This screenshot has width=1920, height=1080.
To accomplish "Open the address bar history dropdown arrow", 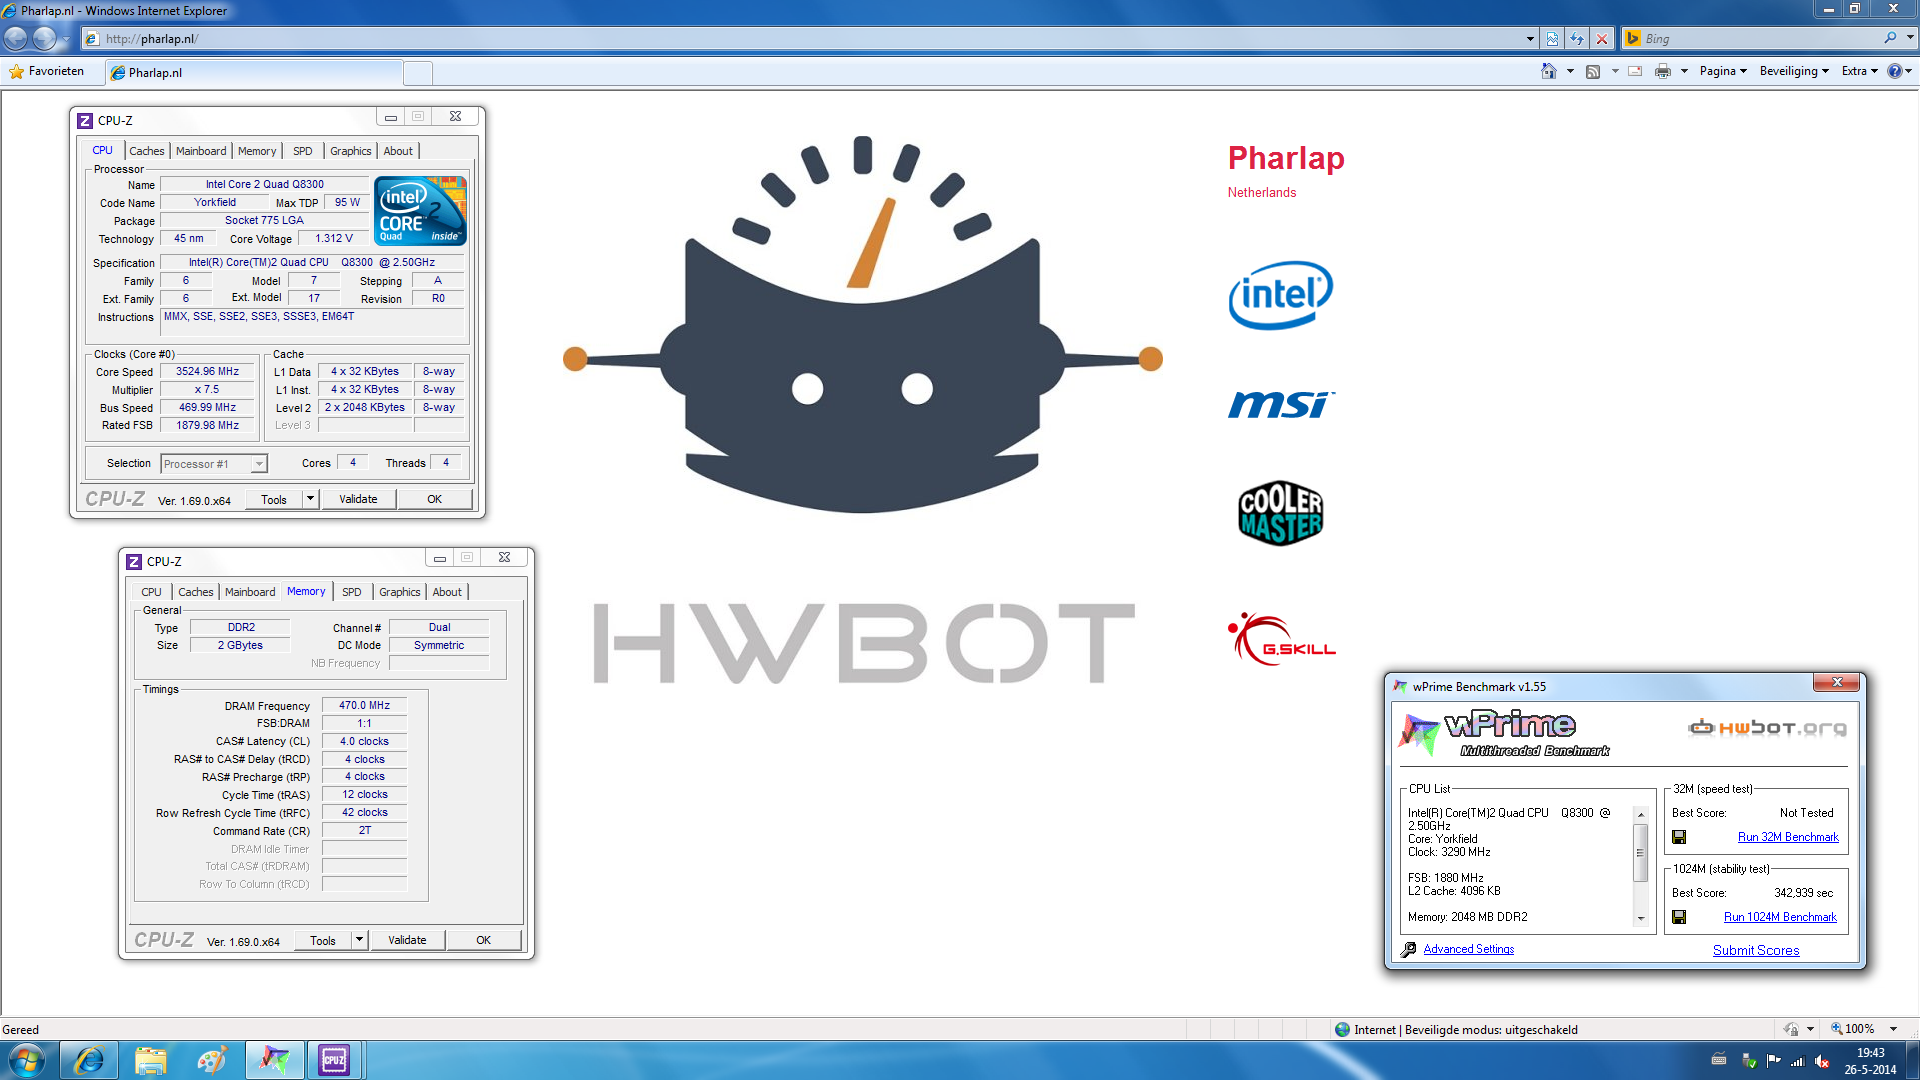I will [x=1530, y=38].
